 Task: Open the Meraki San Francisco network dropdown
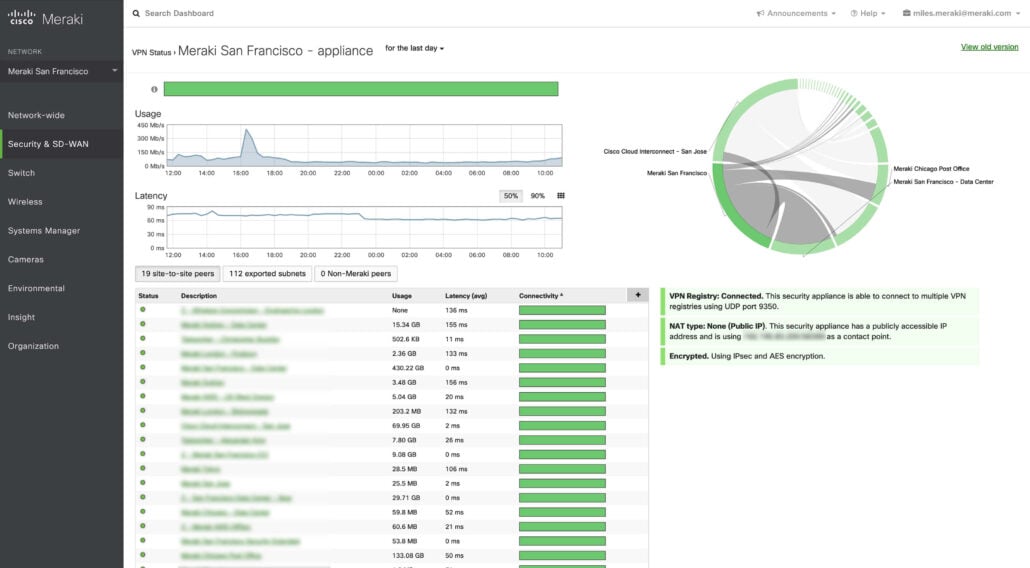[x=62, y=71]
